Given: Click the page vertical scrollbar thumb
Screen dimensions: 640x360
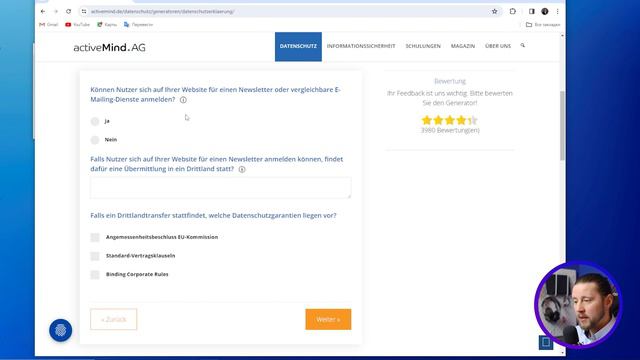Looking at the screenshot, I should 562,125.
